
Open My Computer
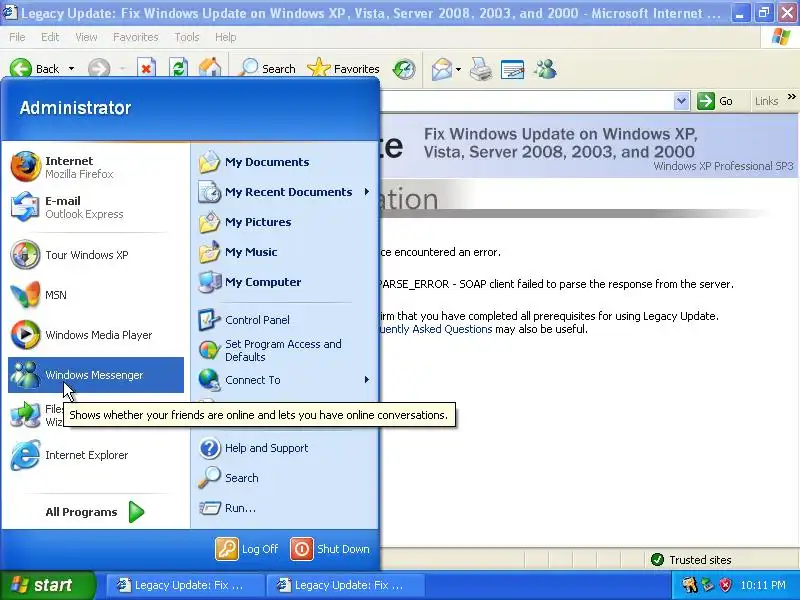(285, 282)
